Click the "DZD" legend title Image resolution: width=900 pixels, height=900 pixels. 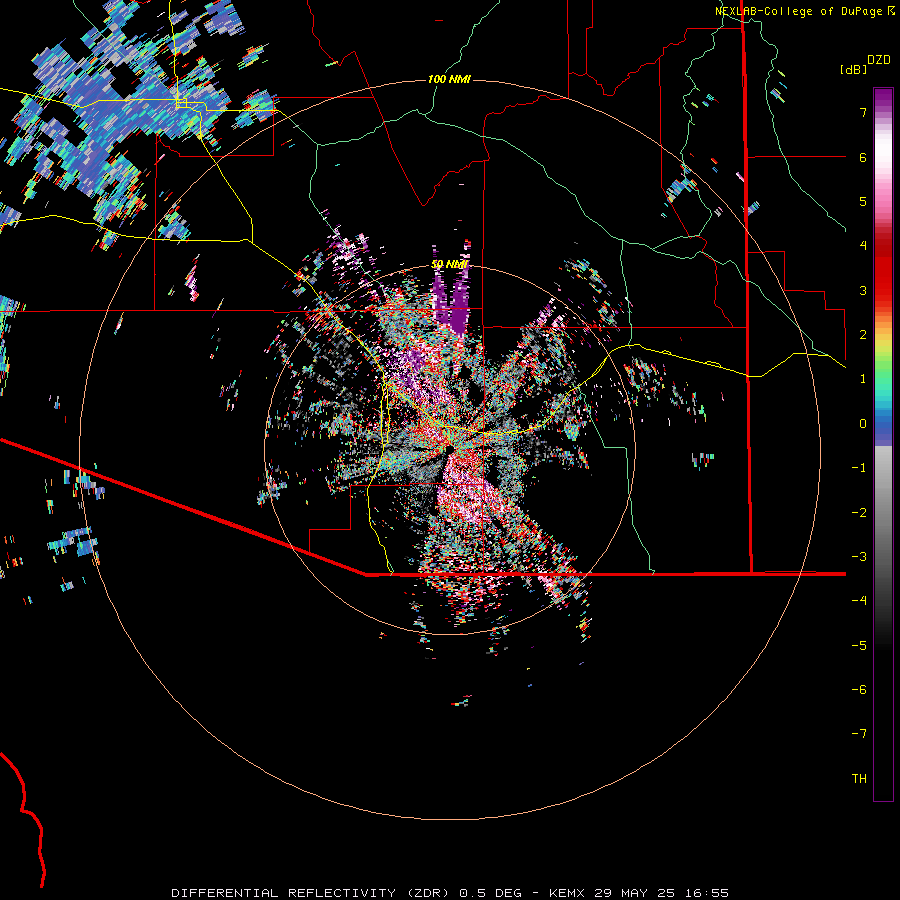click(879, 60)
